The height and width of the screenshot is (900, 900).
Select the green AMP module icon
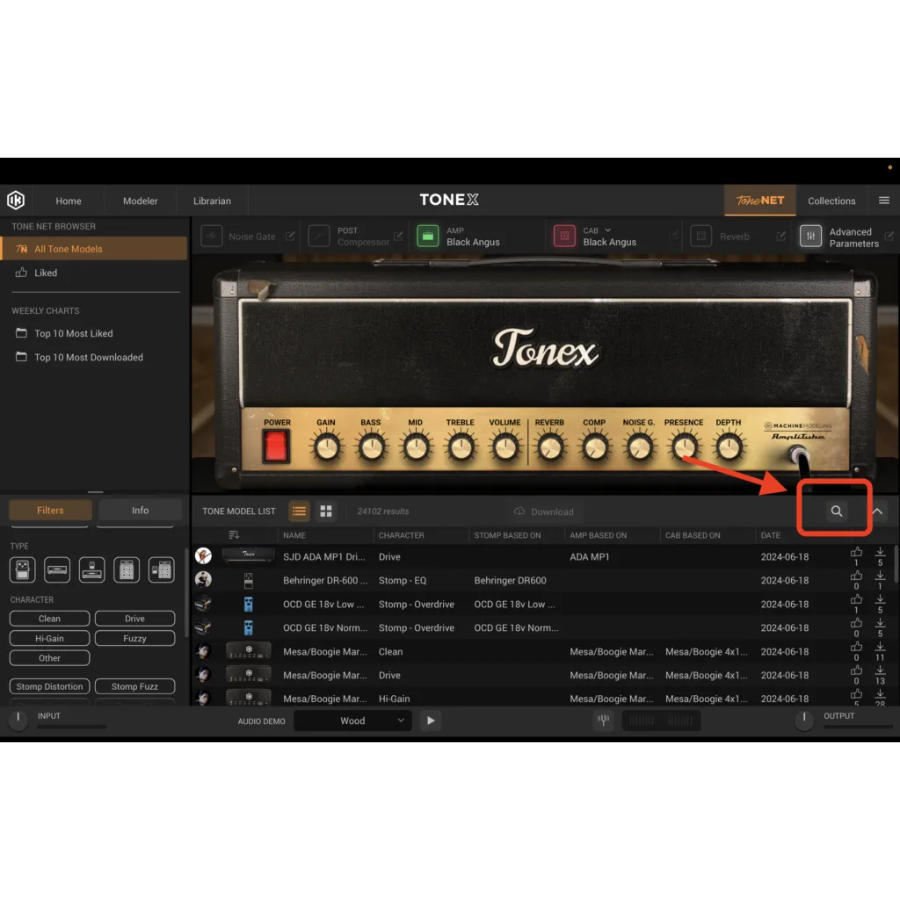tap(428, 236)
